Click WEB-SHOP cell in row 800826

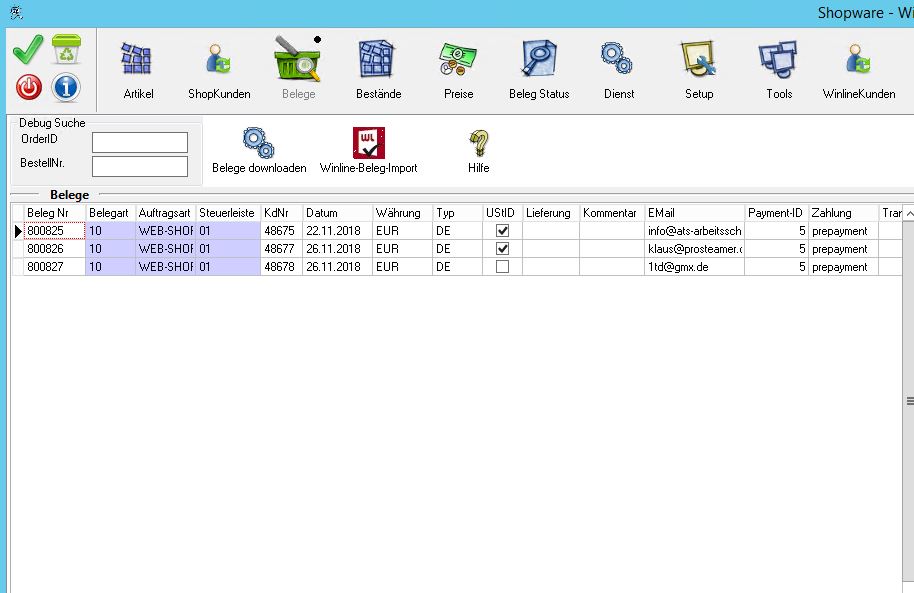click(166, 249)
